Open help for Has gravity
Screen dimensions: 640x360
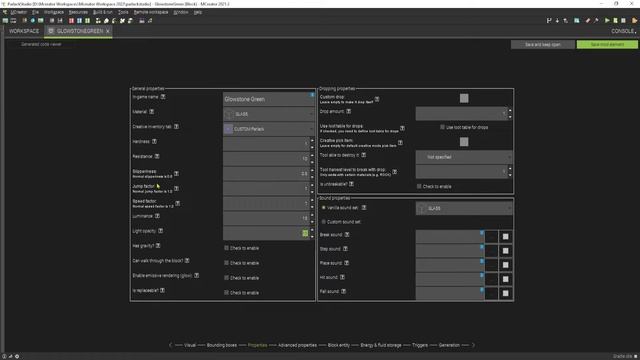pos(158,246)
